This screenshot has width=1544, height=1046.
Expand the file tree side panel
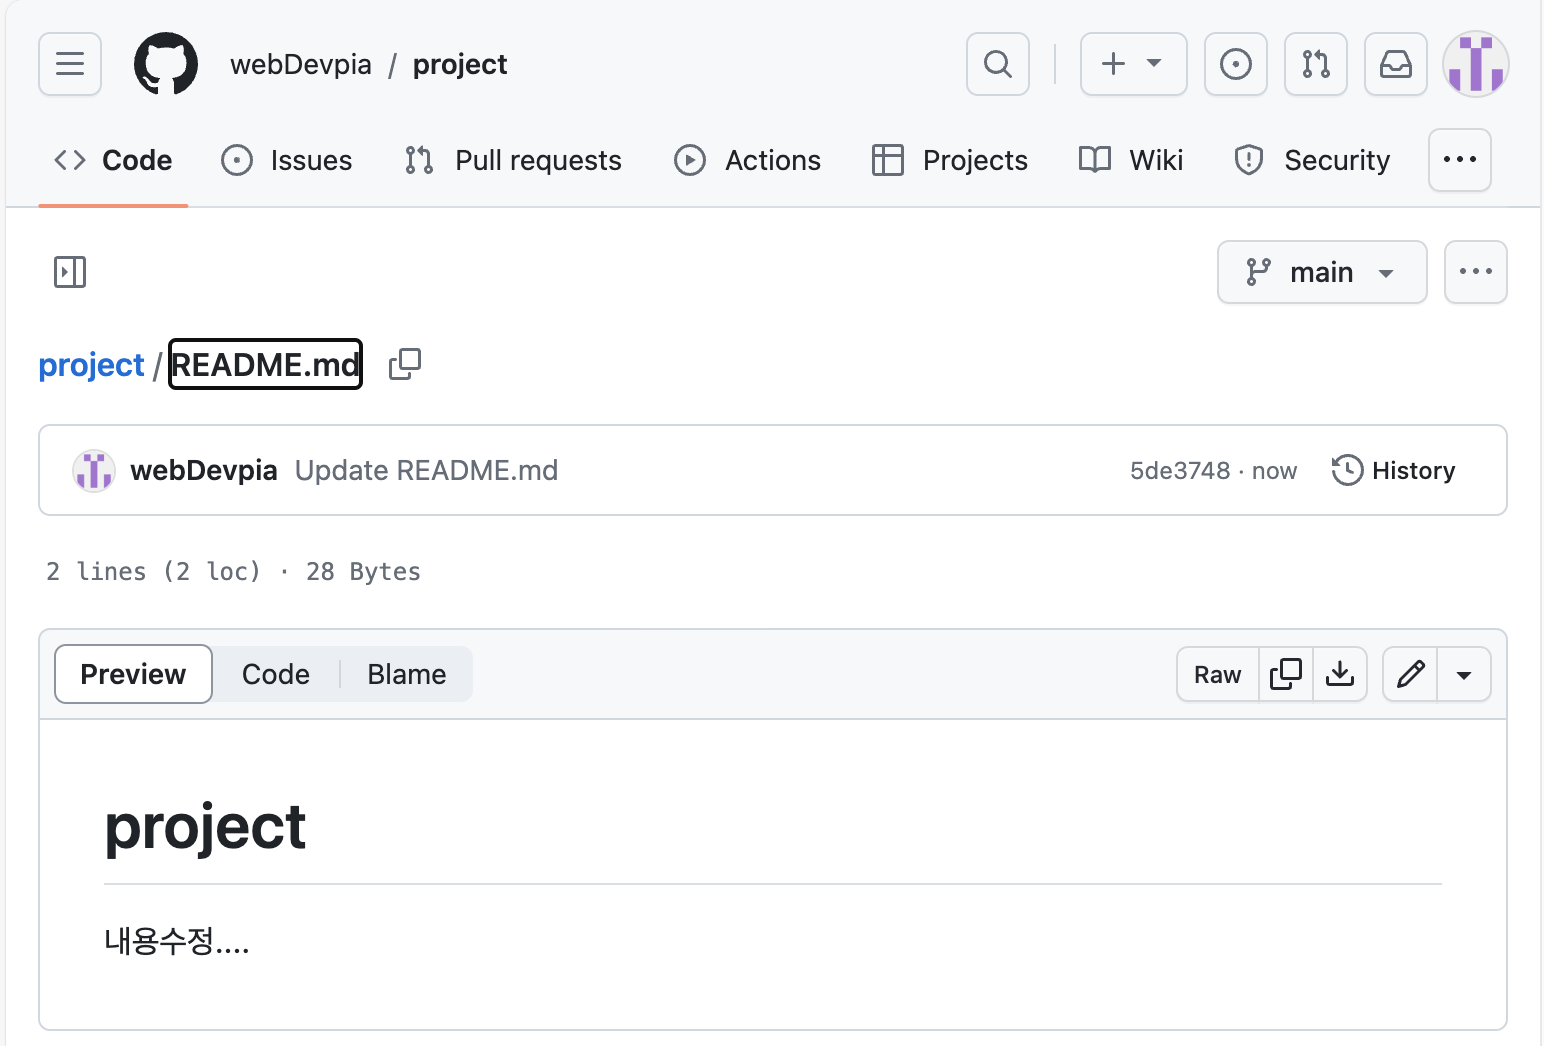(x=69, y=271)
